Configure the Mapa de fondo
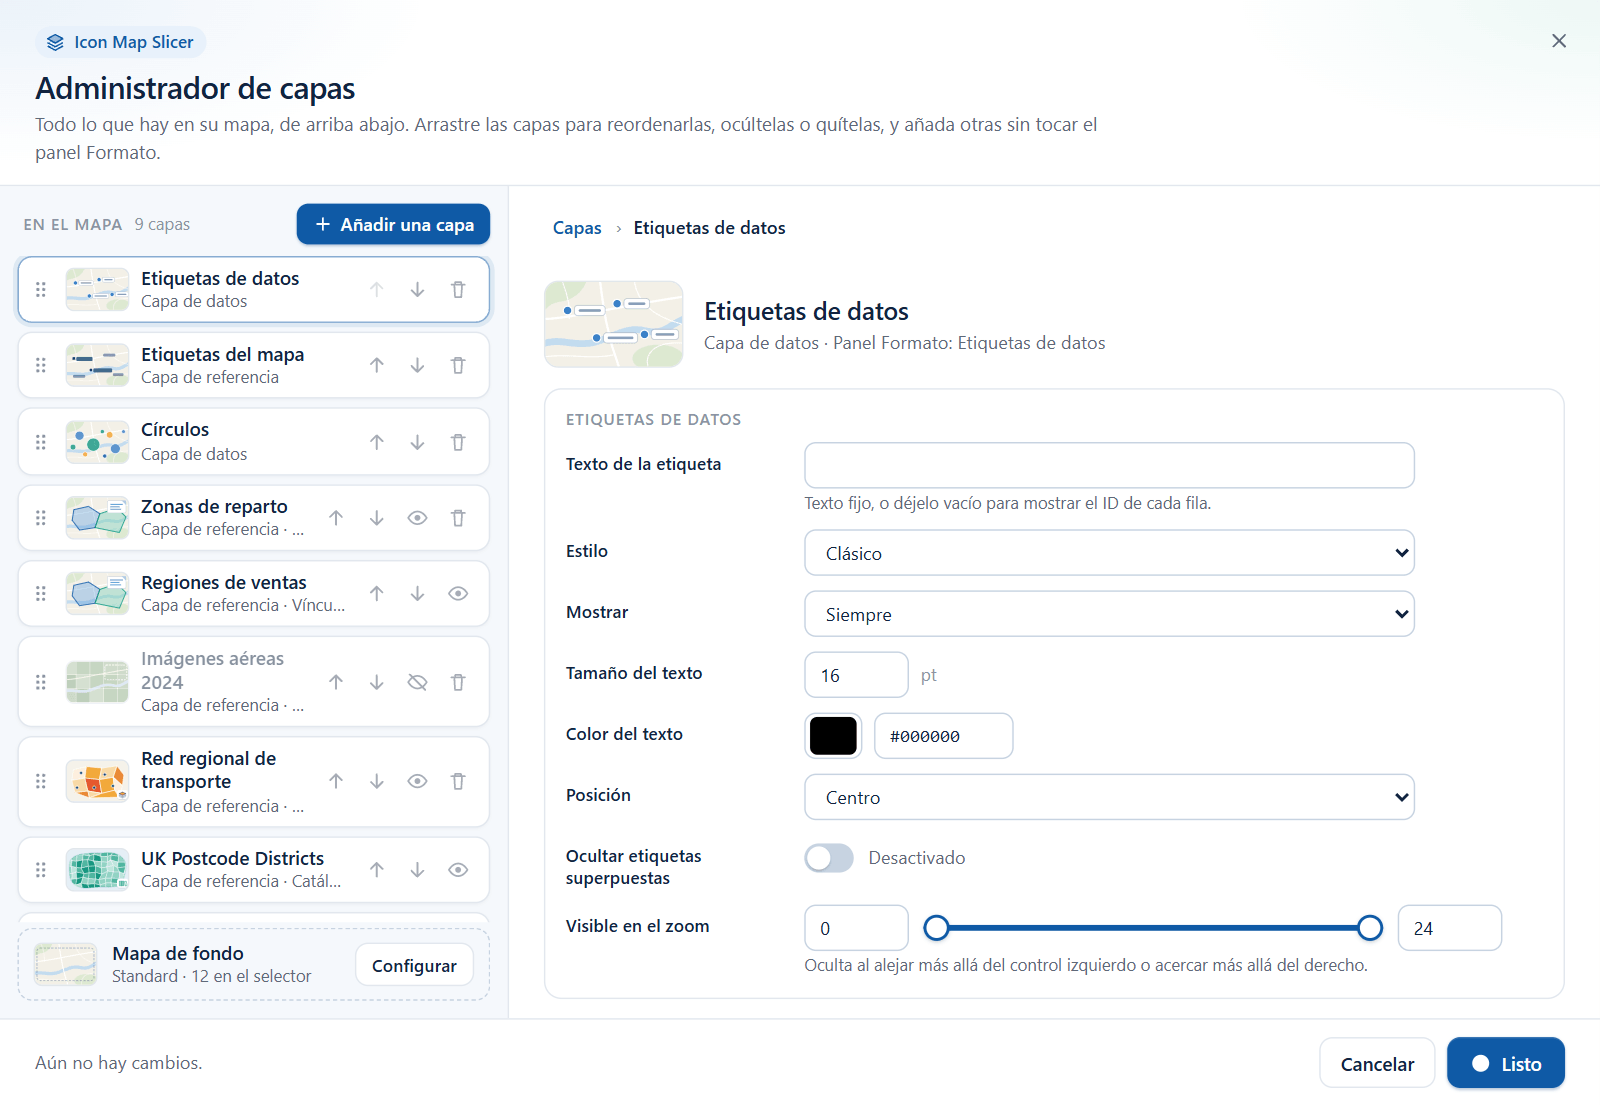This screenshot has height=1105, width=1600. 414,965
